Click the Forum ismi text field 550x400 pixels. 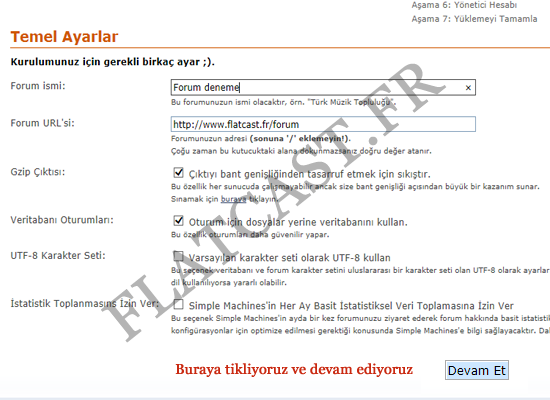(x=323, y=87)
